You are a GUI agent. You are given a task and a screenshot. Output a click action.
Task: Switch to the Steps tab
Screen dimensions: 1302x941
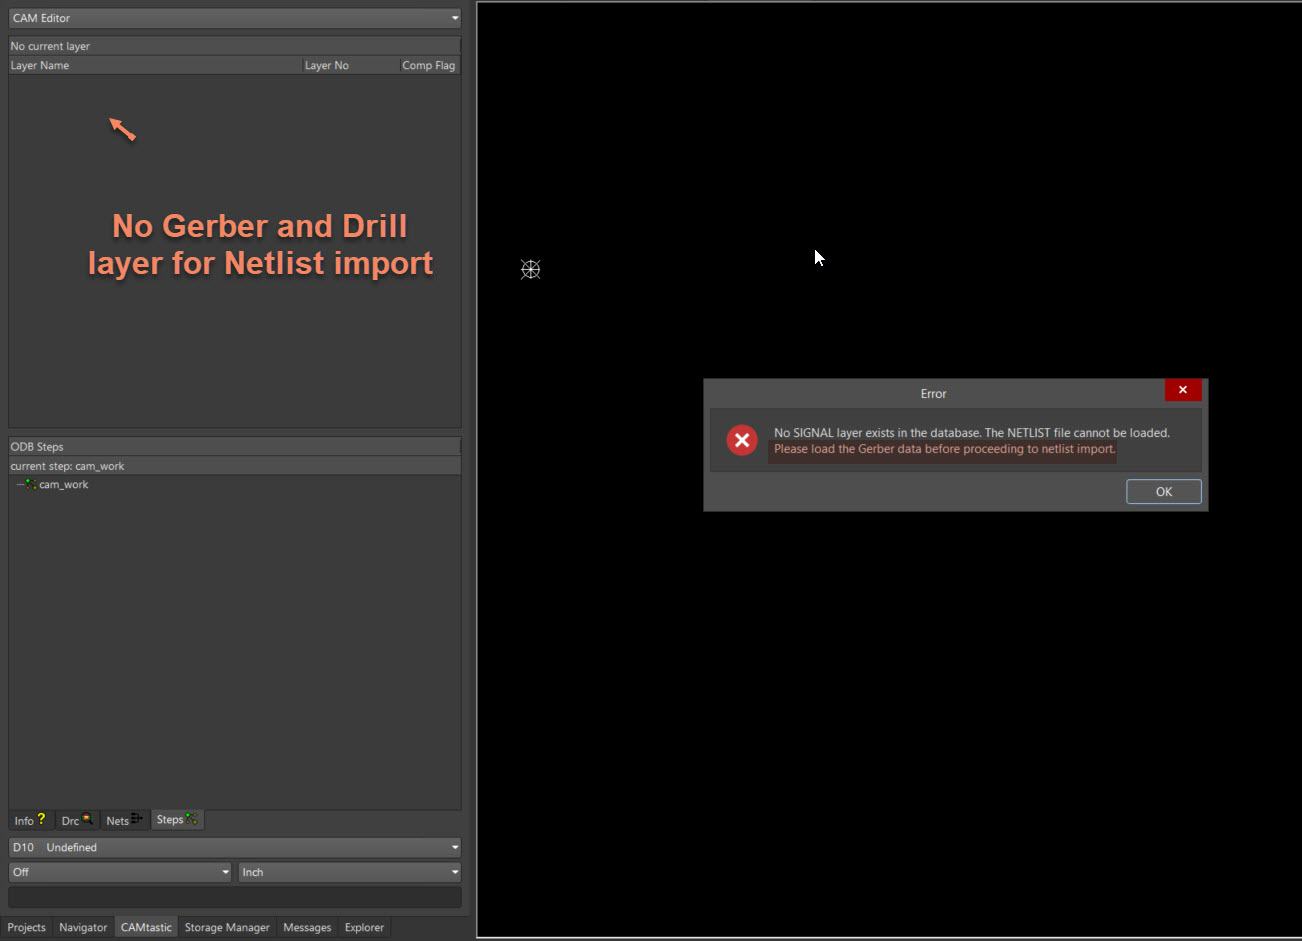[177, 820]
